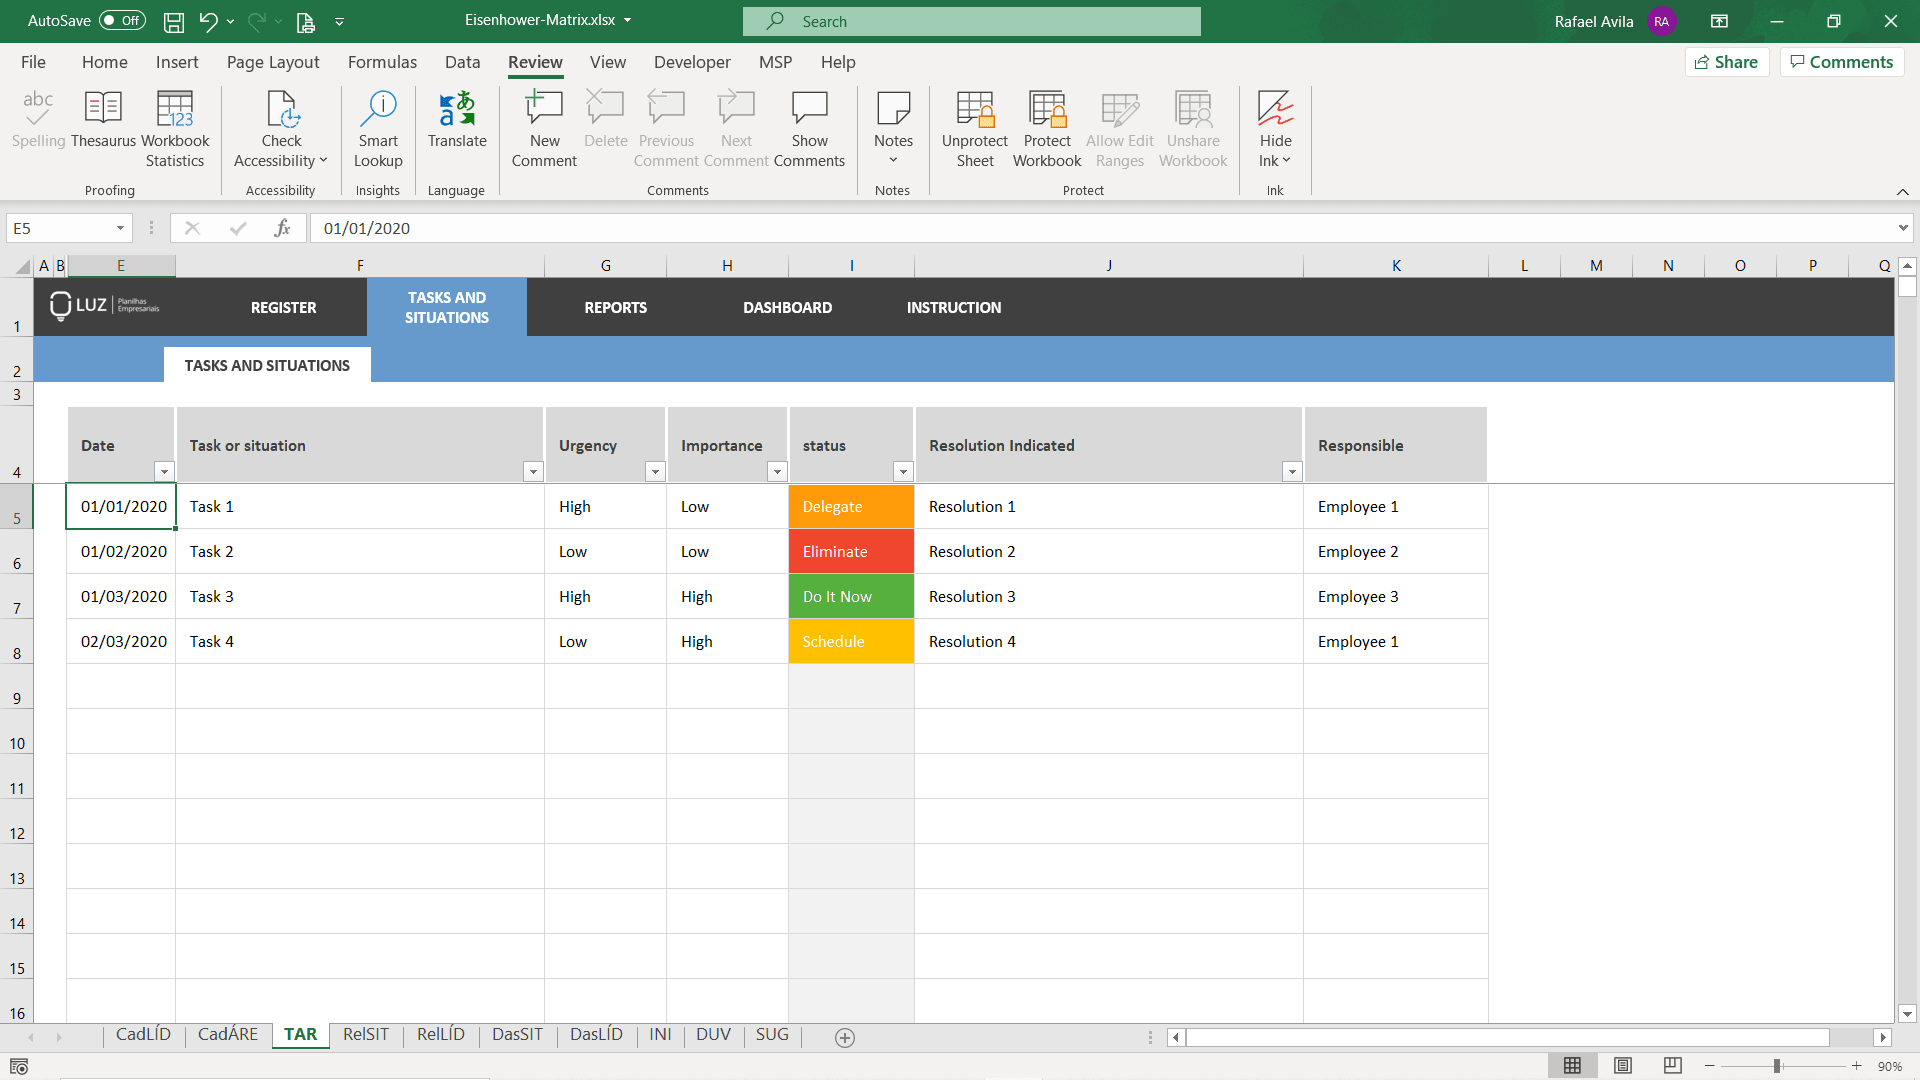Open the Urgency column filter dropdown
This screenshot has width=1920, height=1080.
[655, 471]
